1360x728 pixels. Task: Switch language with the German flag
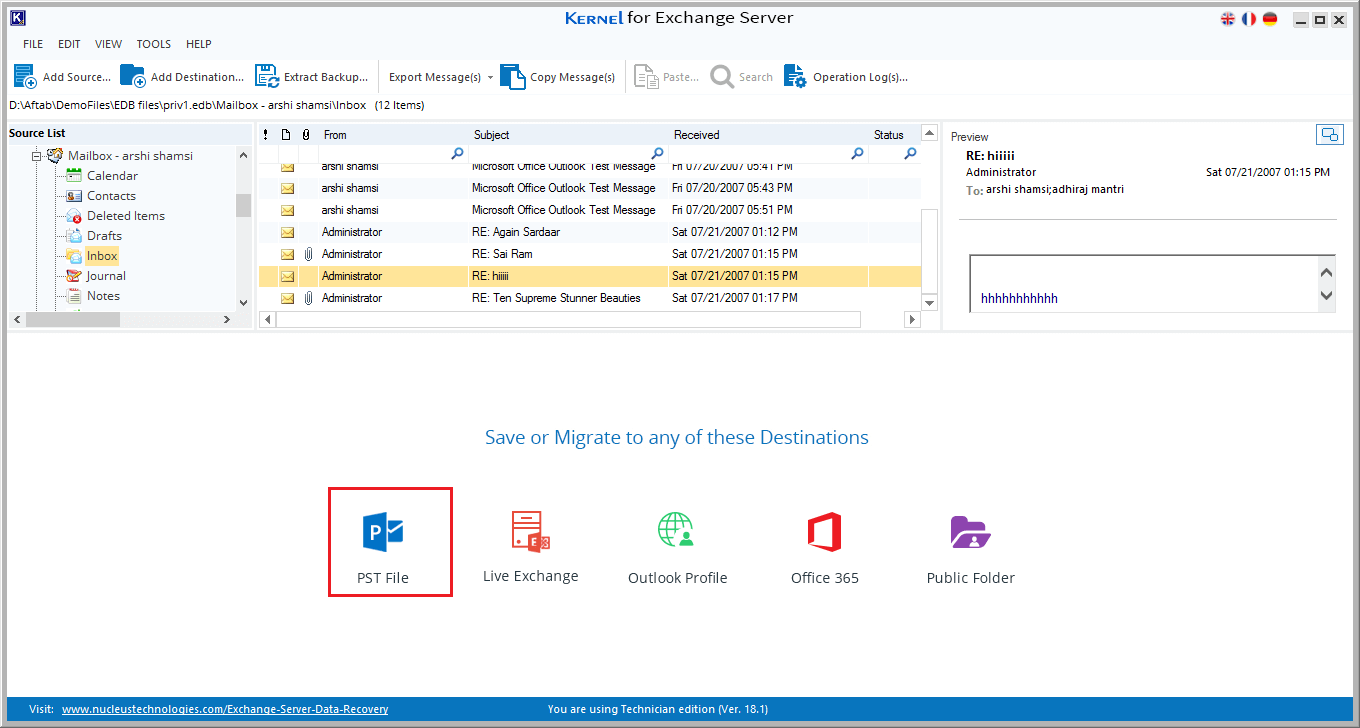(1270, 19)
